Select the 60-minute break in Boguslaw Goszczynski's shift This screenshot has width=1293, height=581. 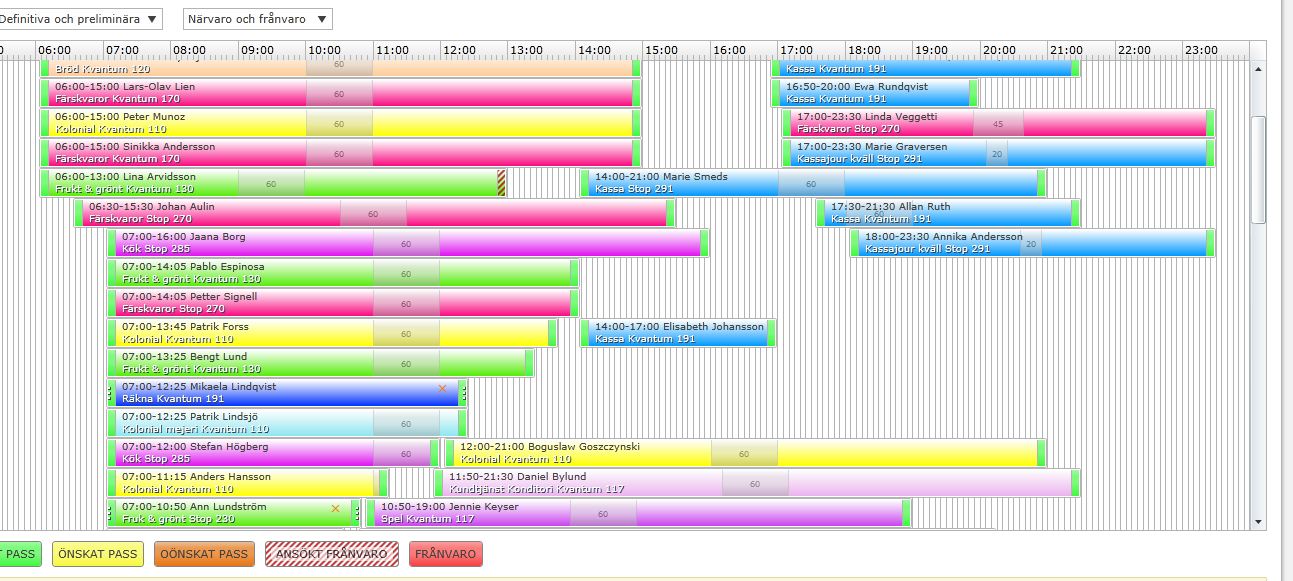click(744, 454)
